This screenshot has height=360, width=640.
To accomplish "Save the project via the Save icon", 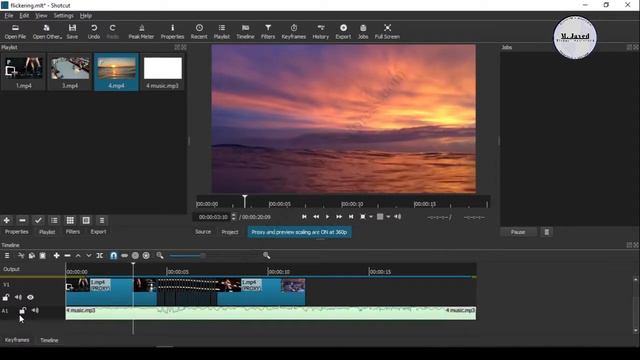I will [x=72, y=31].
